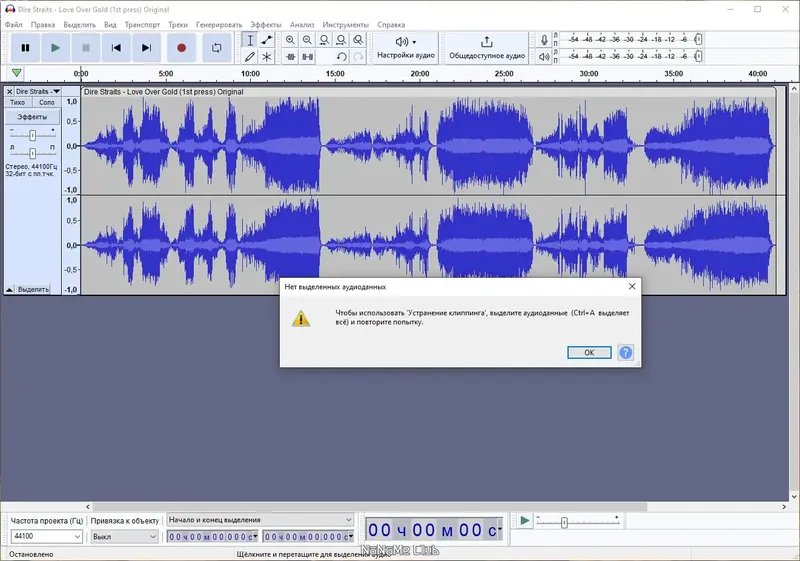Viewport: 800px width, 561px height.
Task: Skip to start of the project
Action: 116,47
